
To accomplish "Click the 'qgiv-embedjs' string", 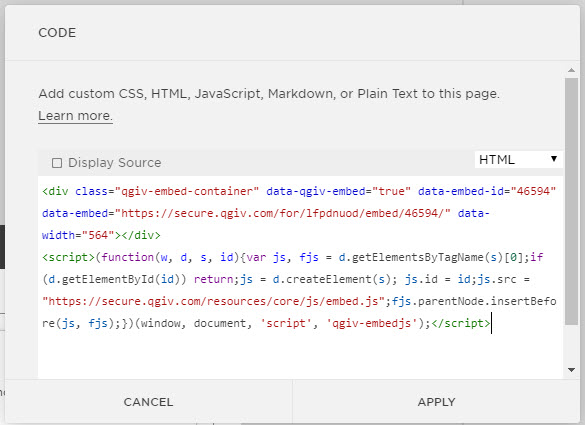I will (372, 323).
